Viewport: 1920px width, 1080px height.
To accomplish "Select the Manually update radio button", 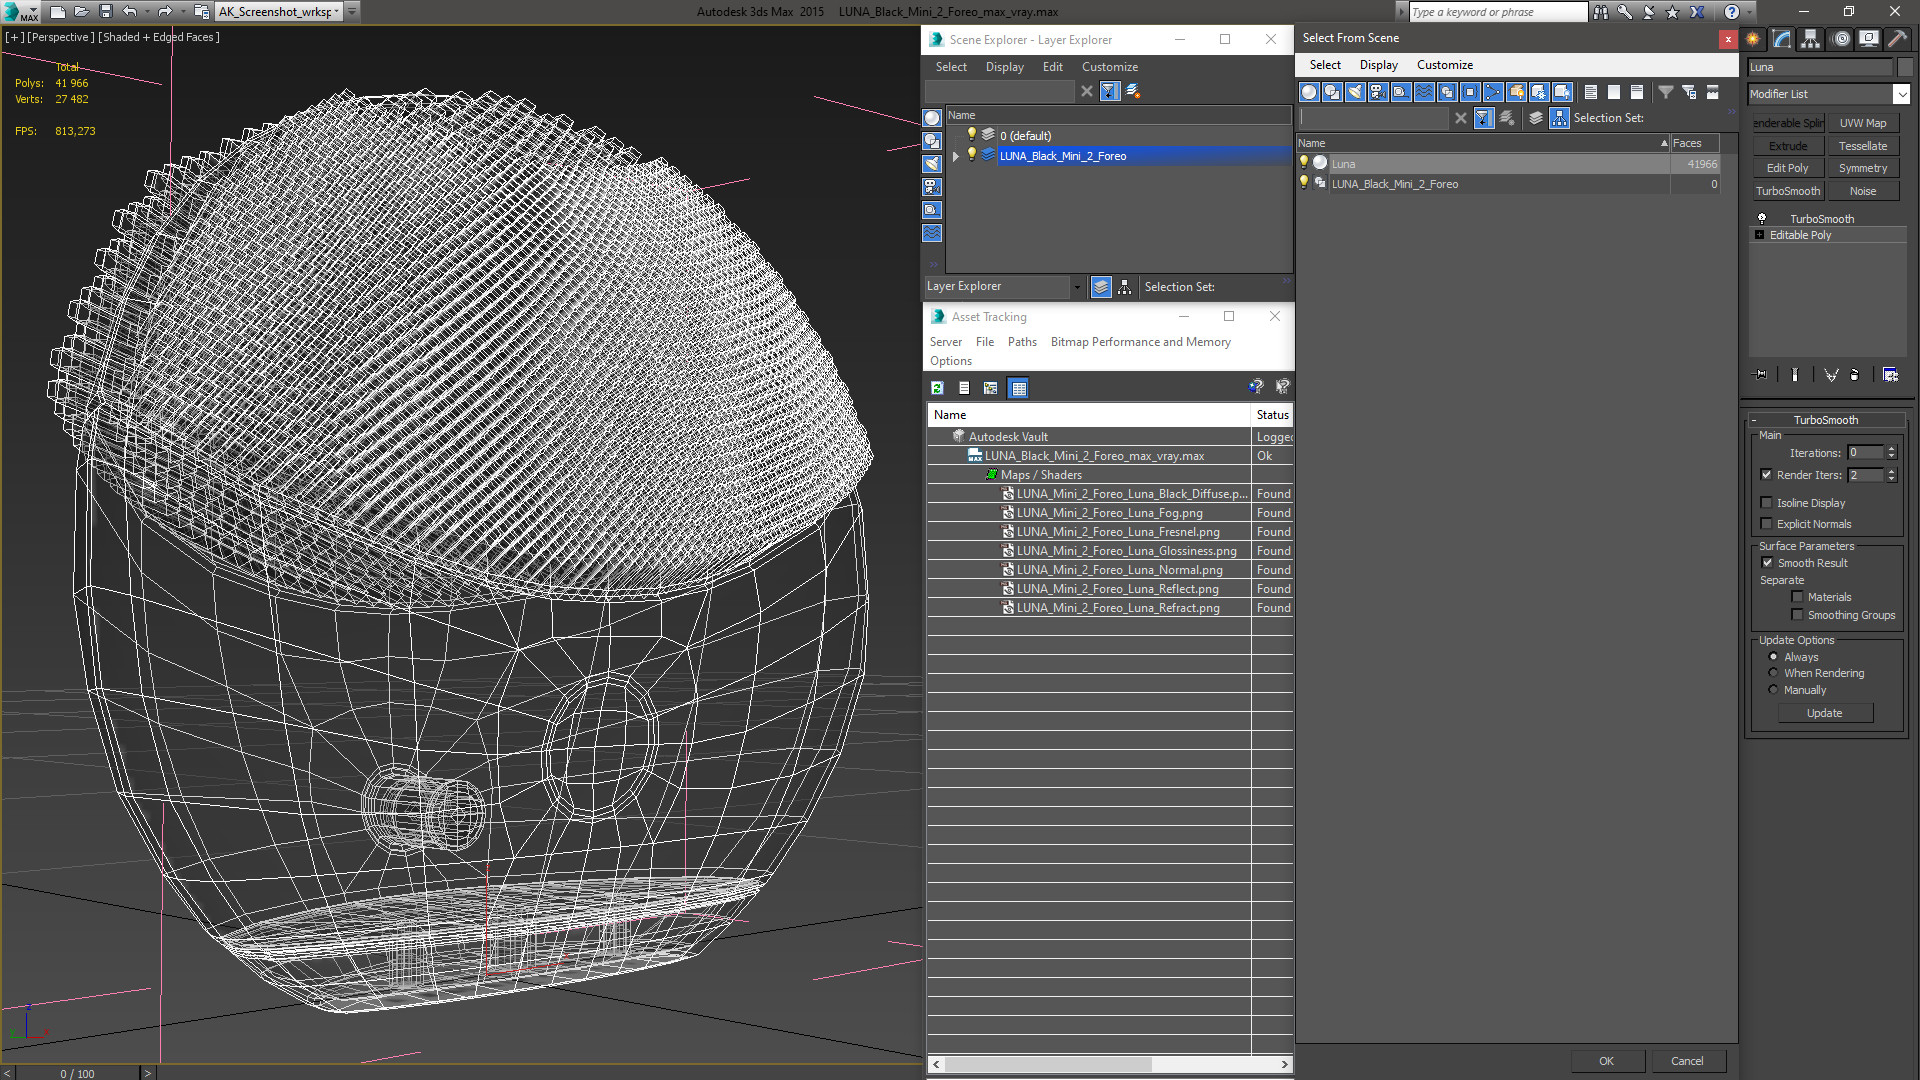I will [x=1773, y=690].
